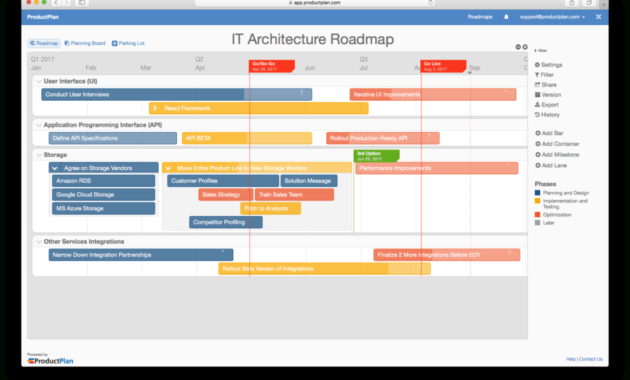
Task: Toggle the browser sidebar icon
Action: click(82, 2)
